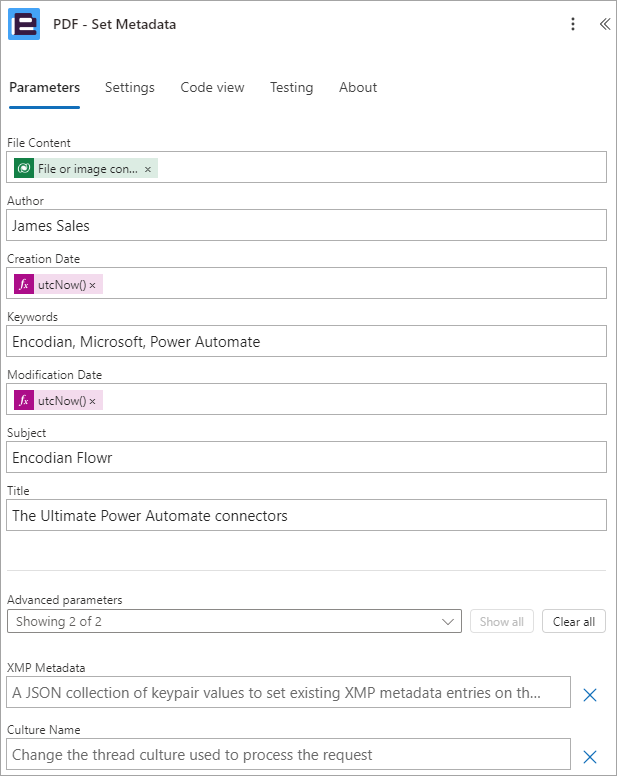Remove utcNow() from Creation Date
Viewport: 617px width, 776px height.
point(93,285)
